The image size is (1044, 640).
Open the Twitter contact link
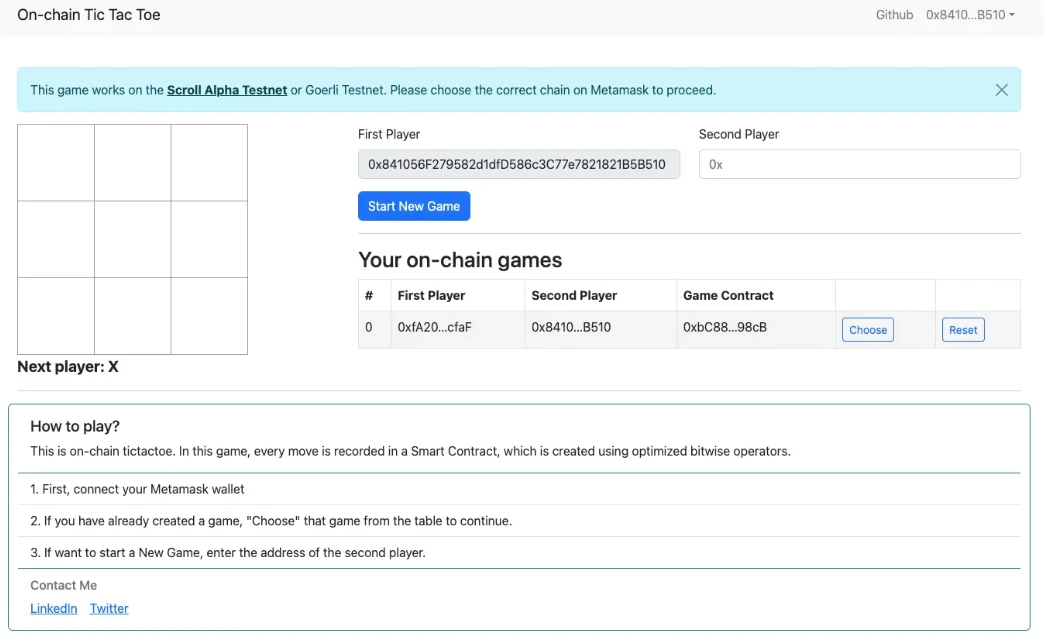point(109,608)
